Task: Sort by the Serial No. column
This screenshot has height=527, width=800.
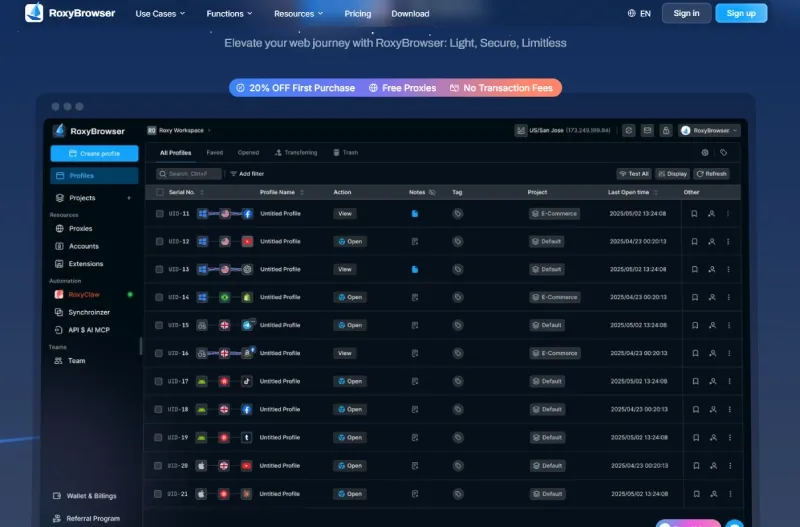Action: click(x=202, y=192)
